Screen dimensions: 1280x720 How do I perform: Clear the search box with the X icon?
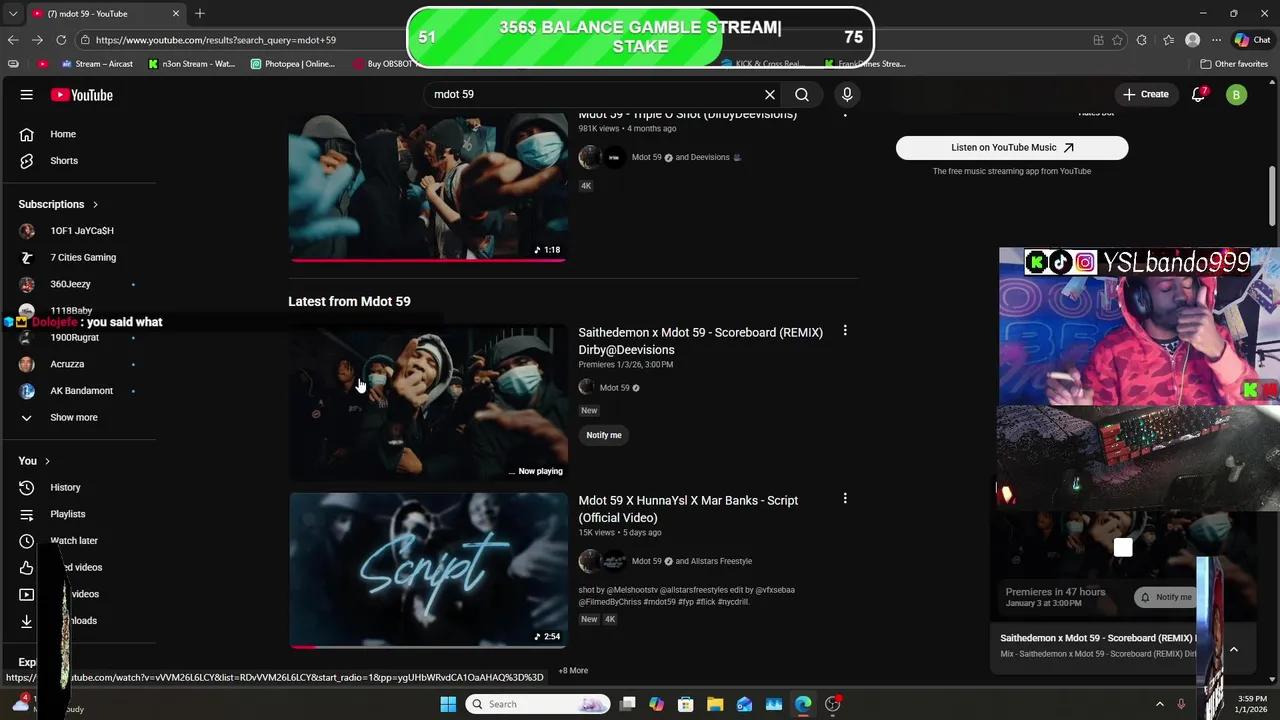coord(770,95)
